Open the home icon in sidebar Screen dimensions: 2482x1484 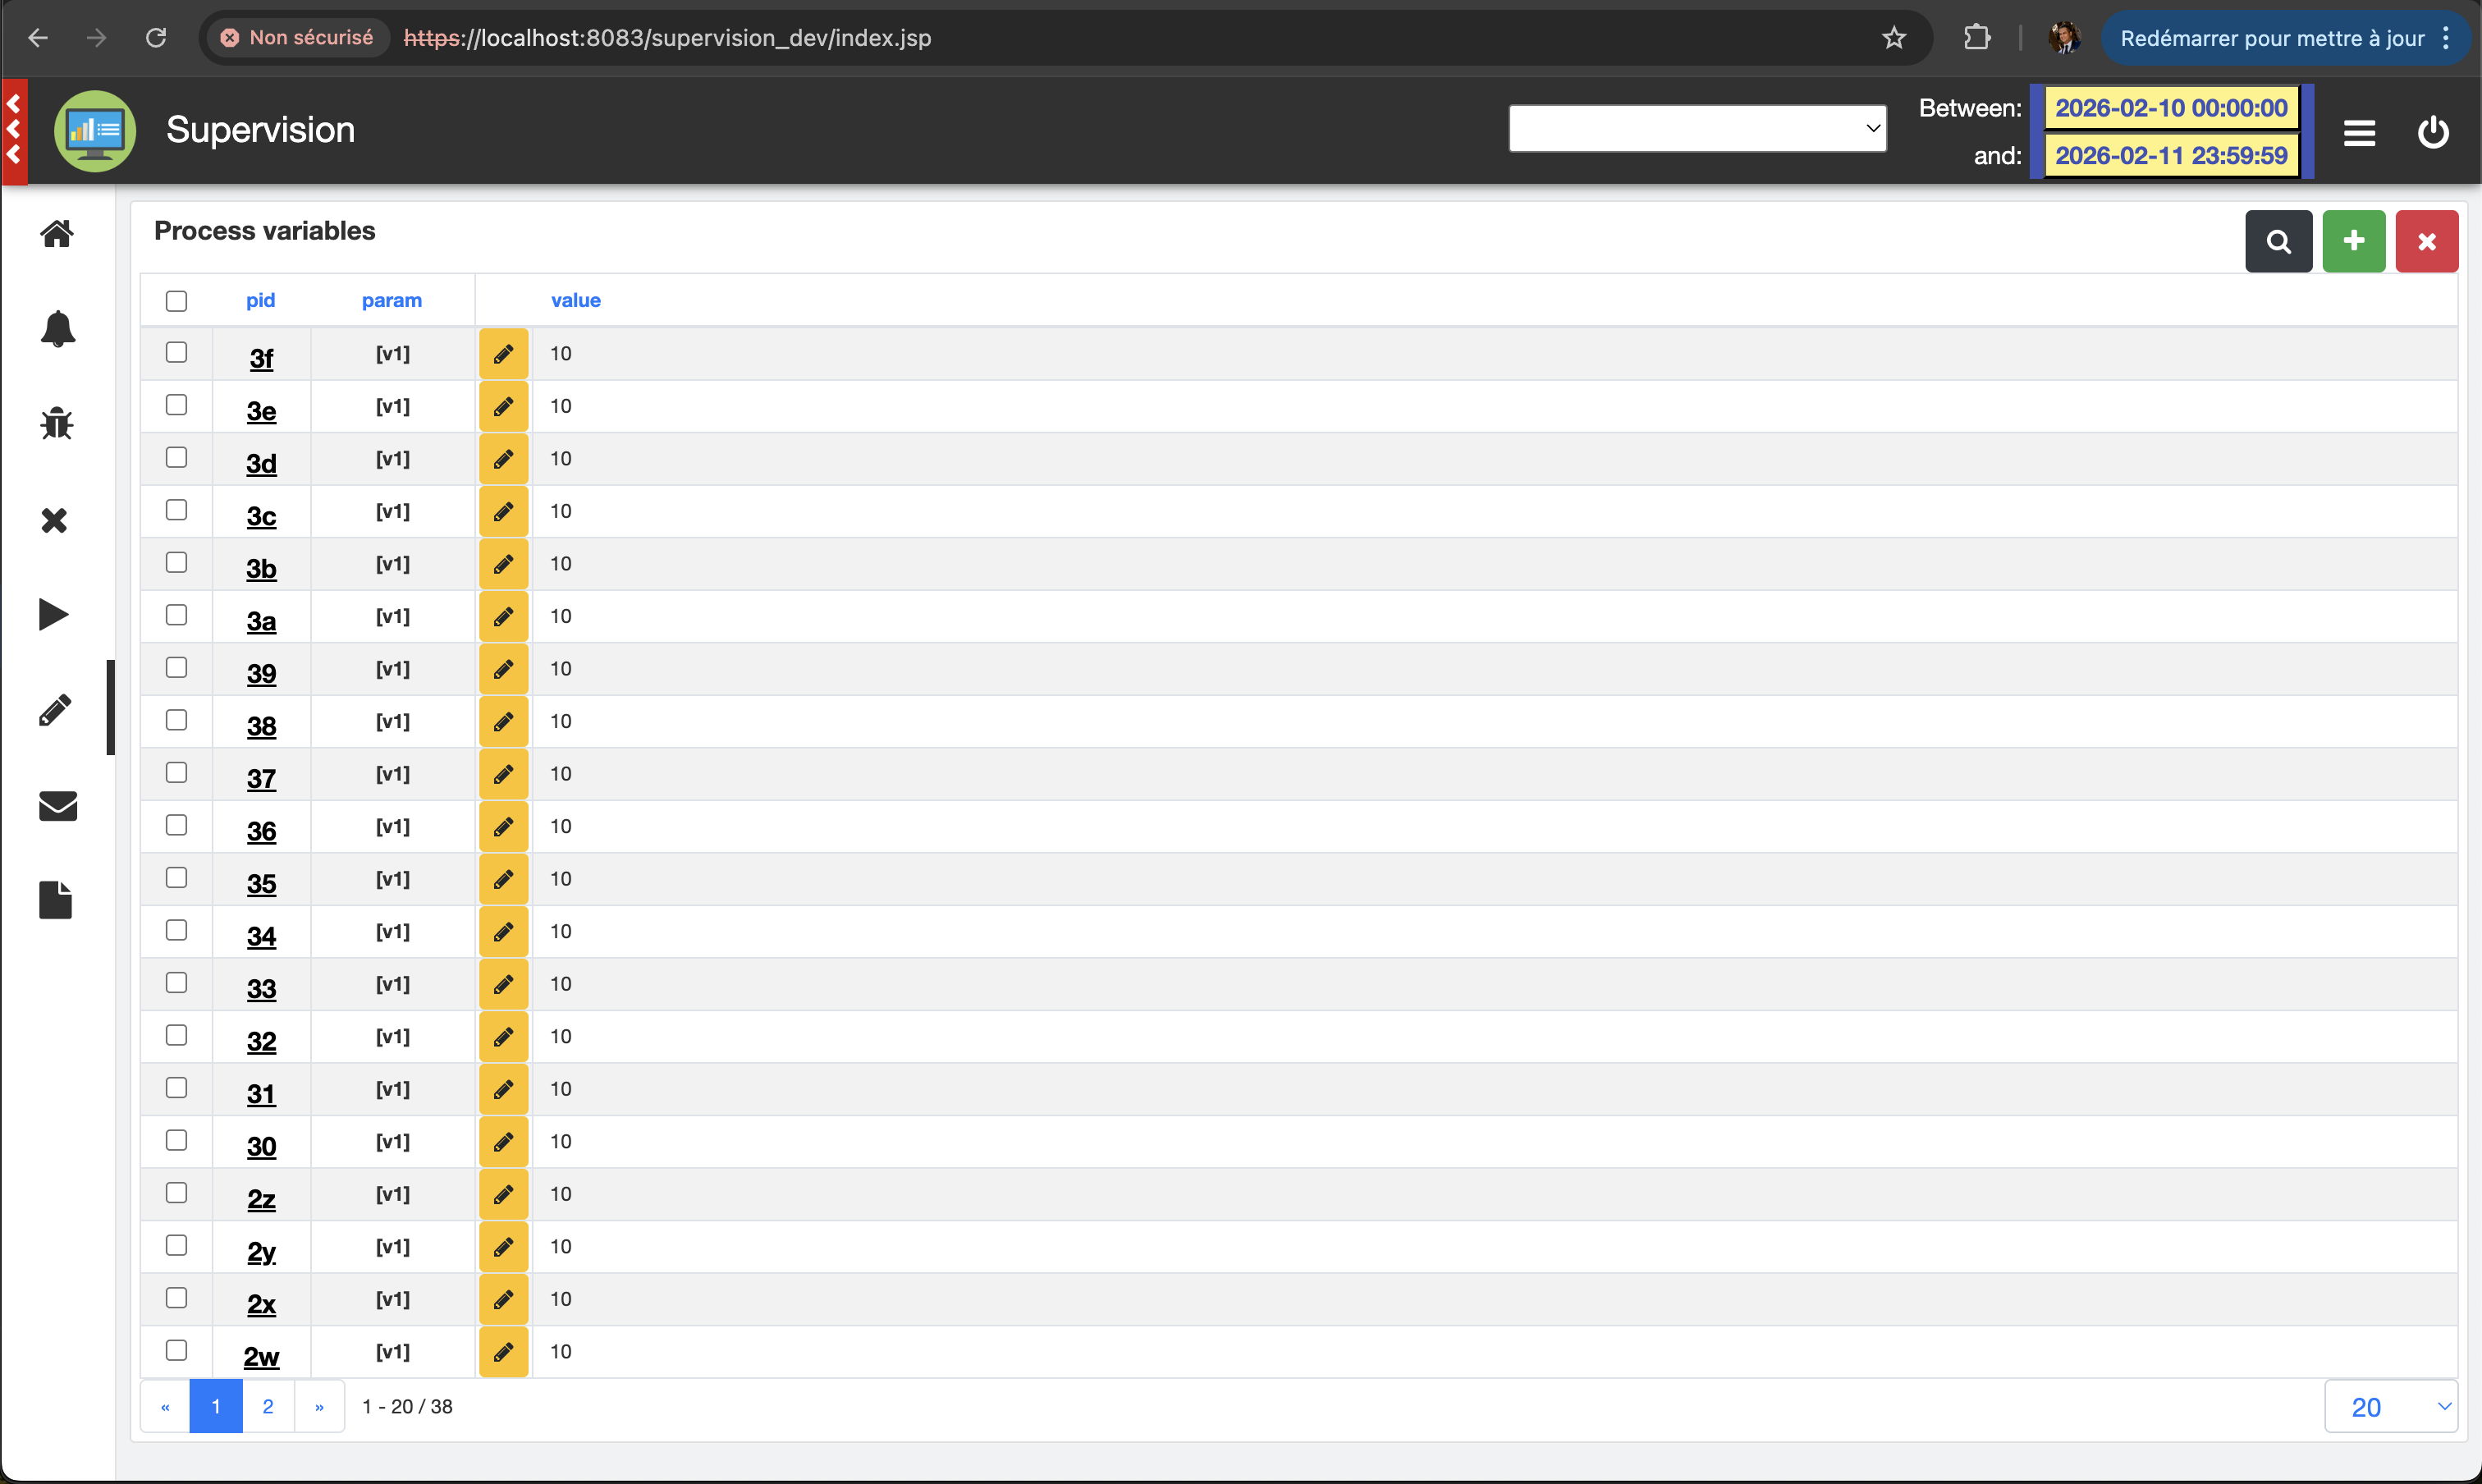tap(57, 234)
